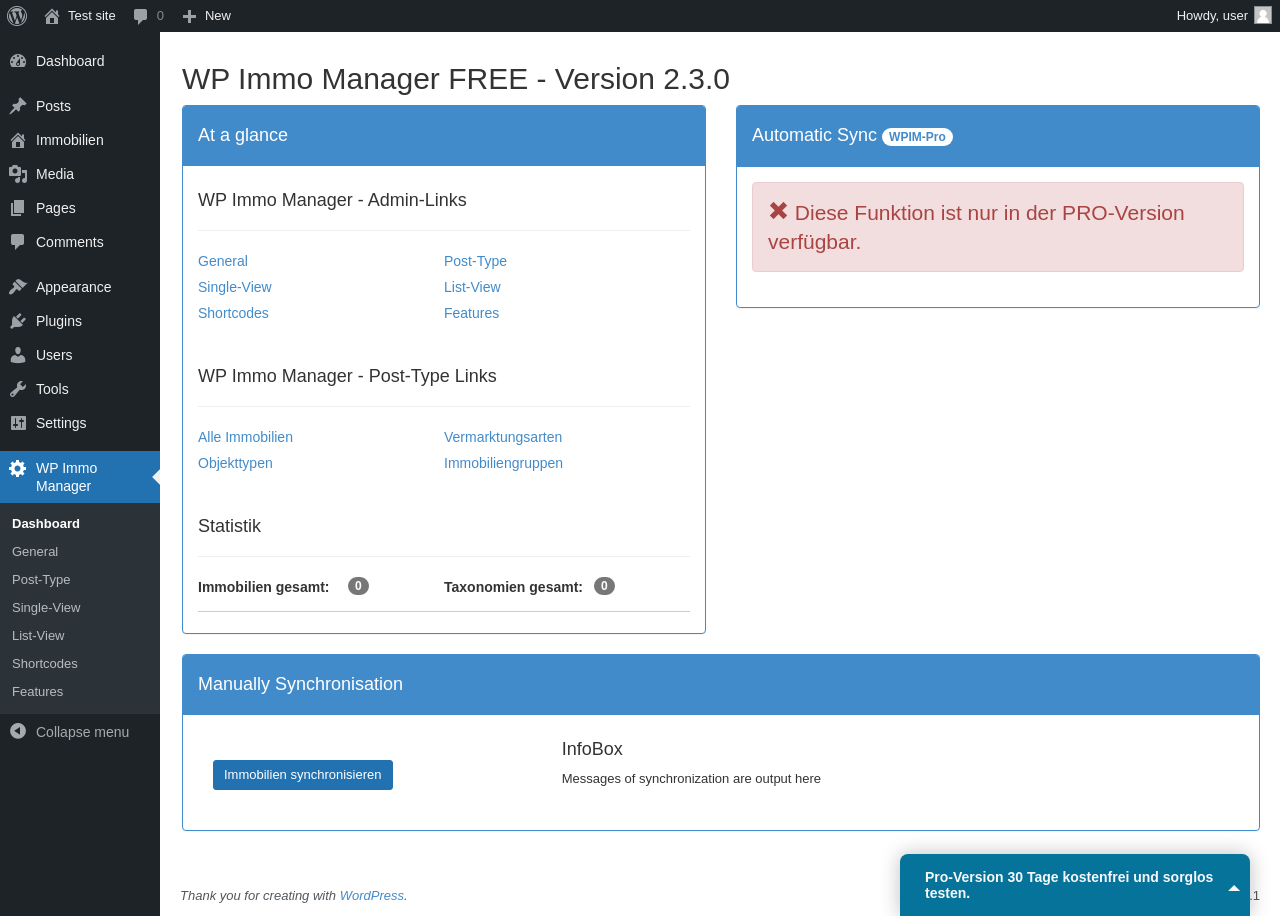Click the Users person icon
The image size is (1280, 916).
[18, 355]
